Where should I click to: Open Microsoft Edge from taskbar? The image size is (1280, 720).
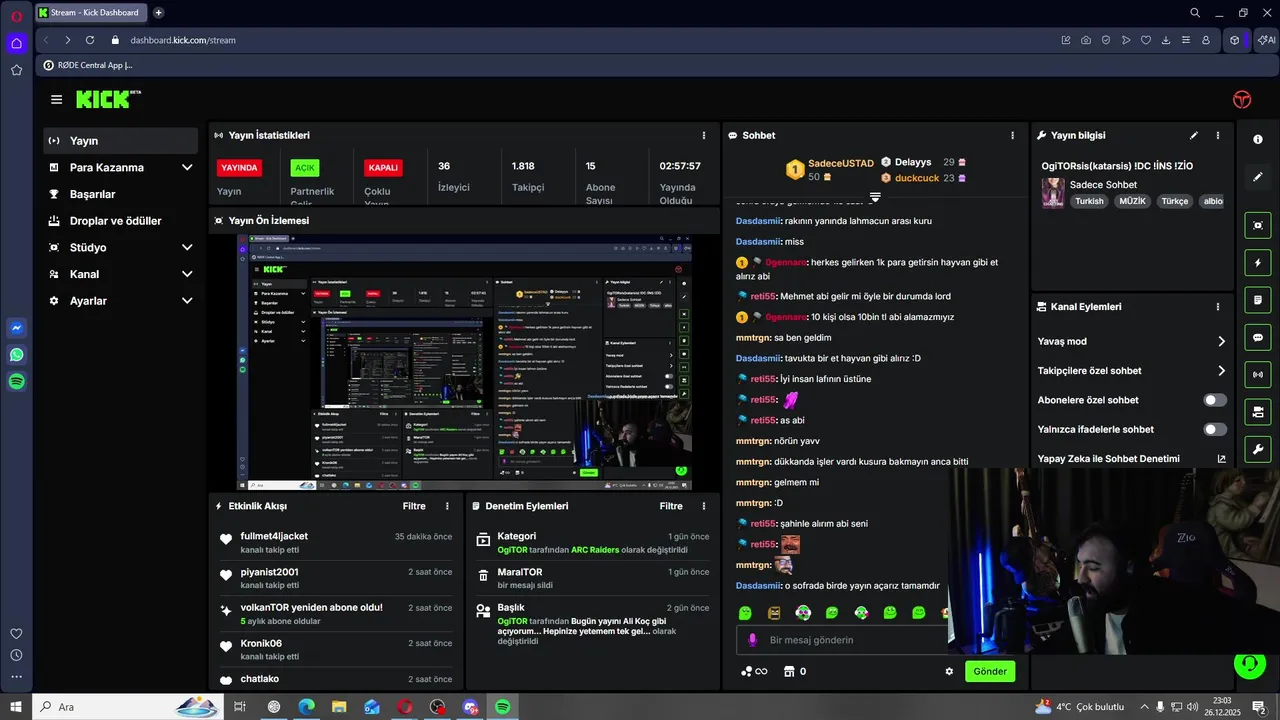pyautogui.click(x=306, y=707)
